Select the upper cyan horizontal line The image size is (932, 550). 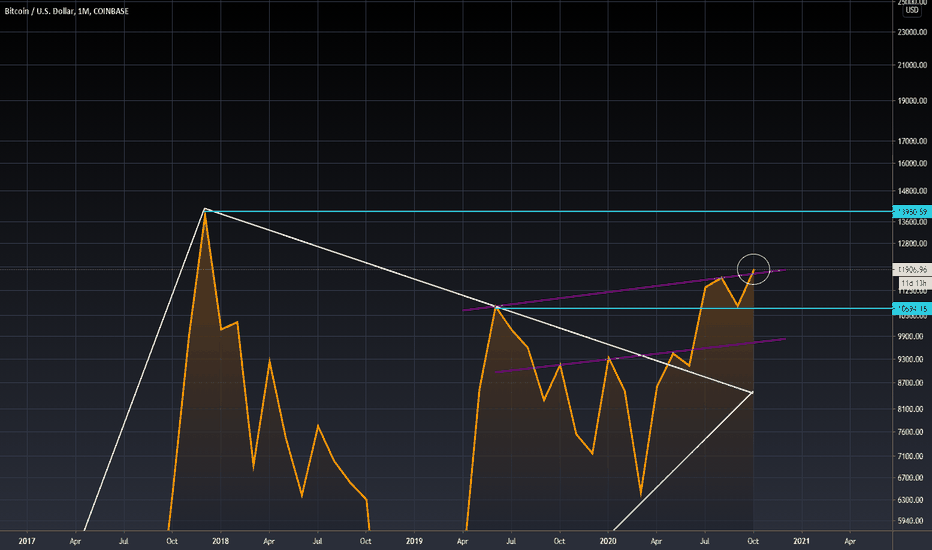(x=547, y=212)
